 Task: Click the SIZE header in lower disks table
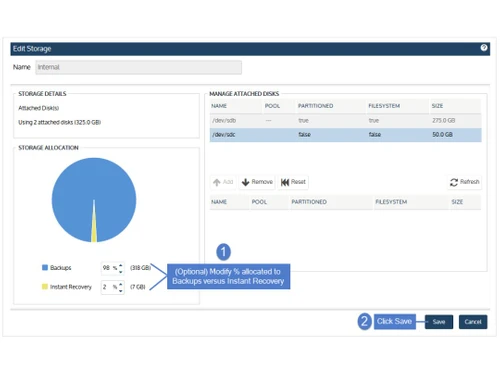457,202
